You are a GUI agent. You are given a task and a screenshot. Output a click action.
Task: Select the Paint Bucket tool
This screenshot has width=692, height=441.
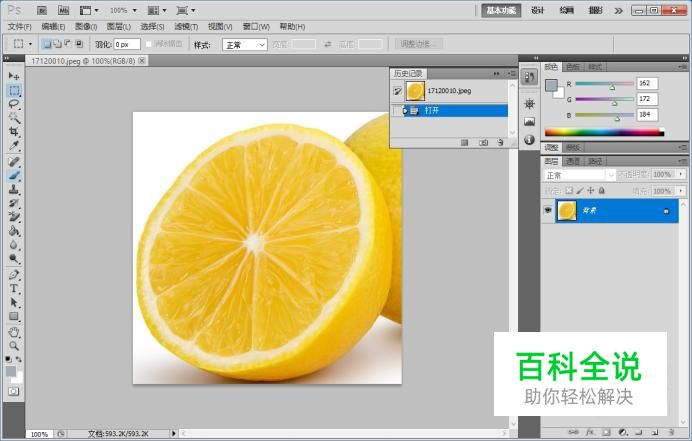coord(14,230)
